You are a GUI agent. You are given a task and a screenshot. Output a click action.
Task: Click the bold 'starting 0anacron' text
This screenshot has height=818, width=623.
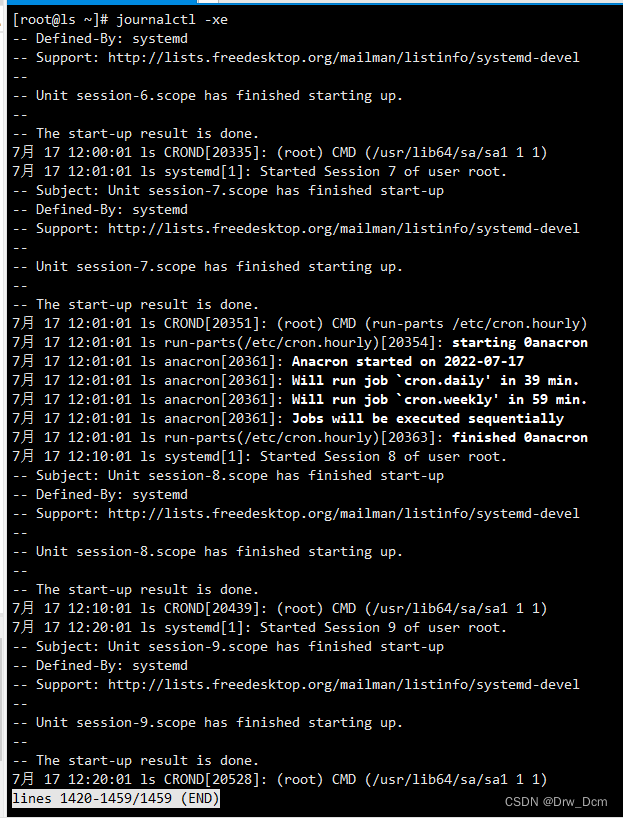coord(520,343)
